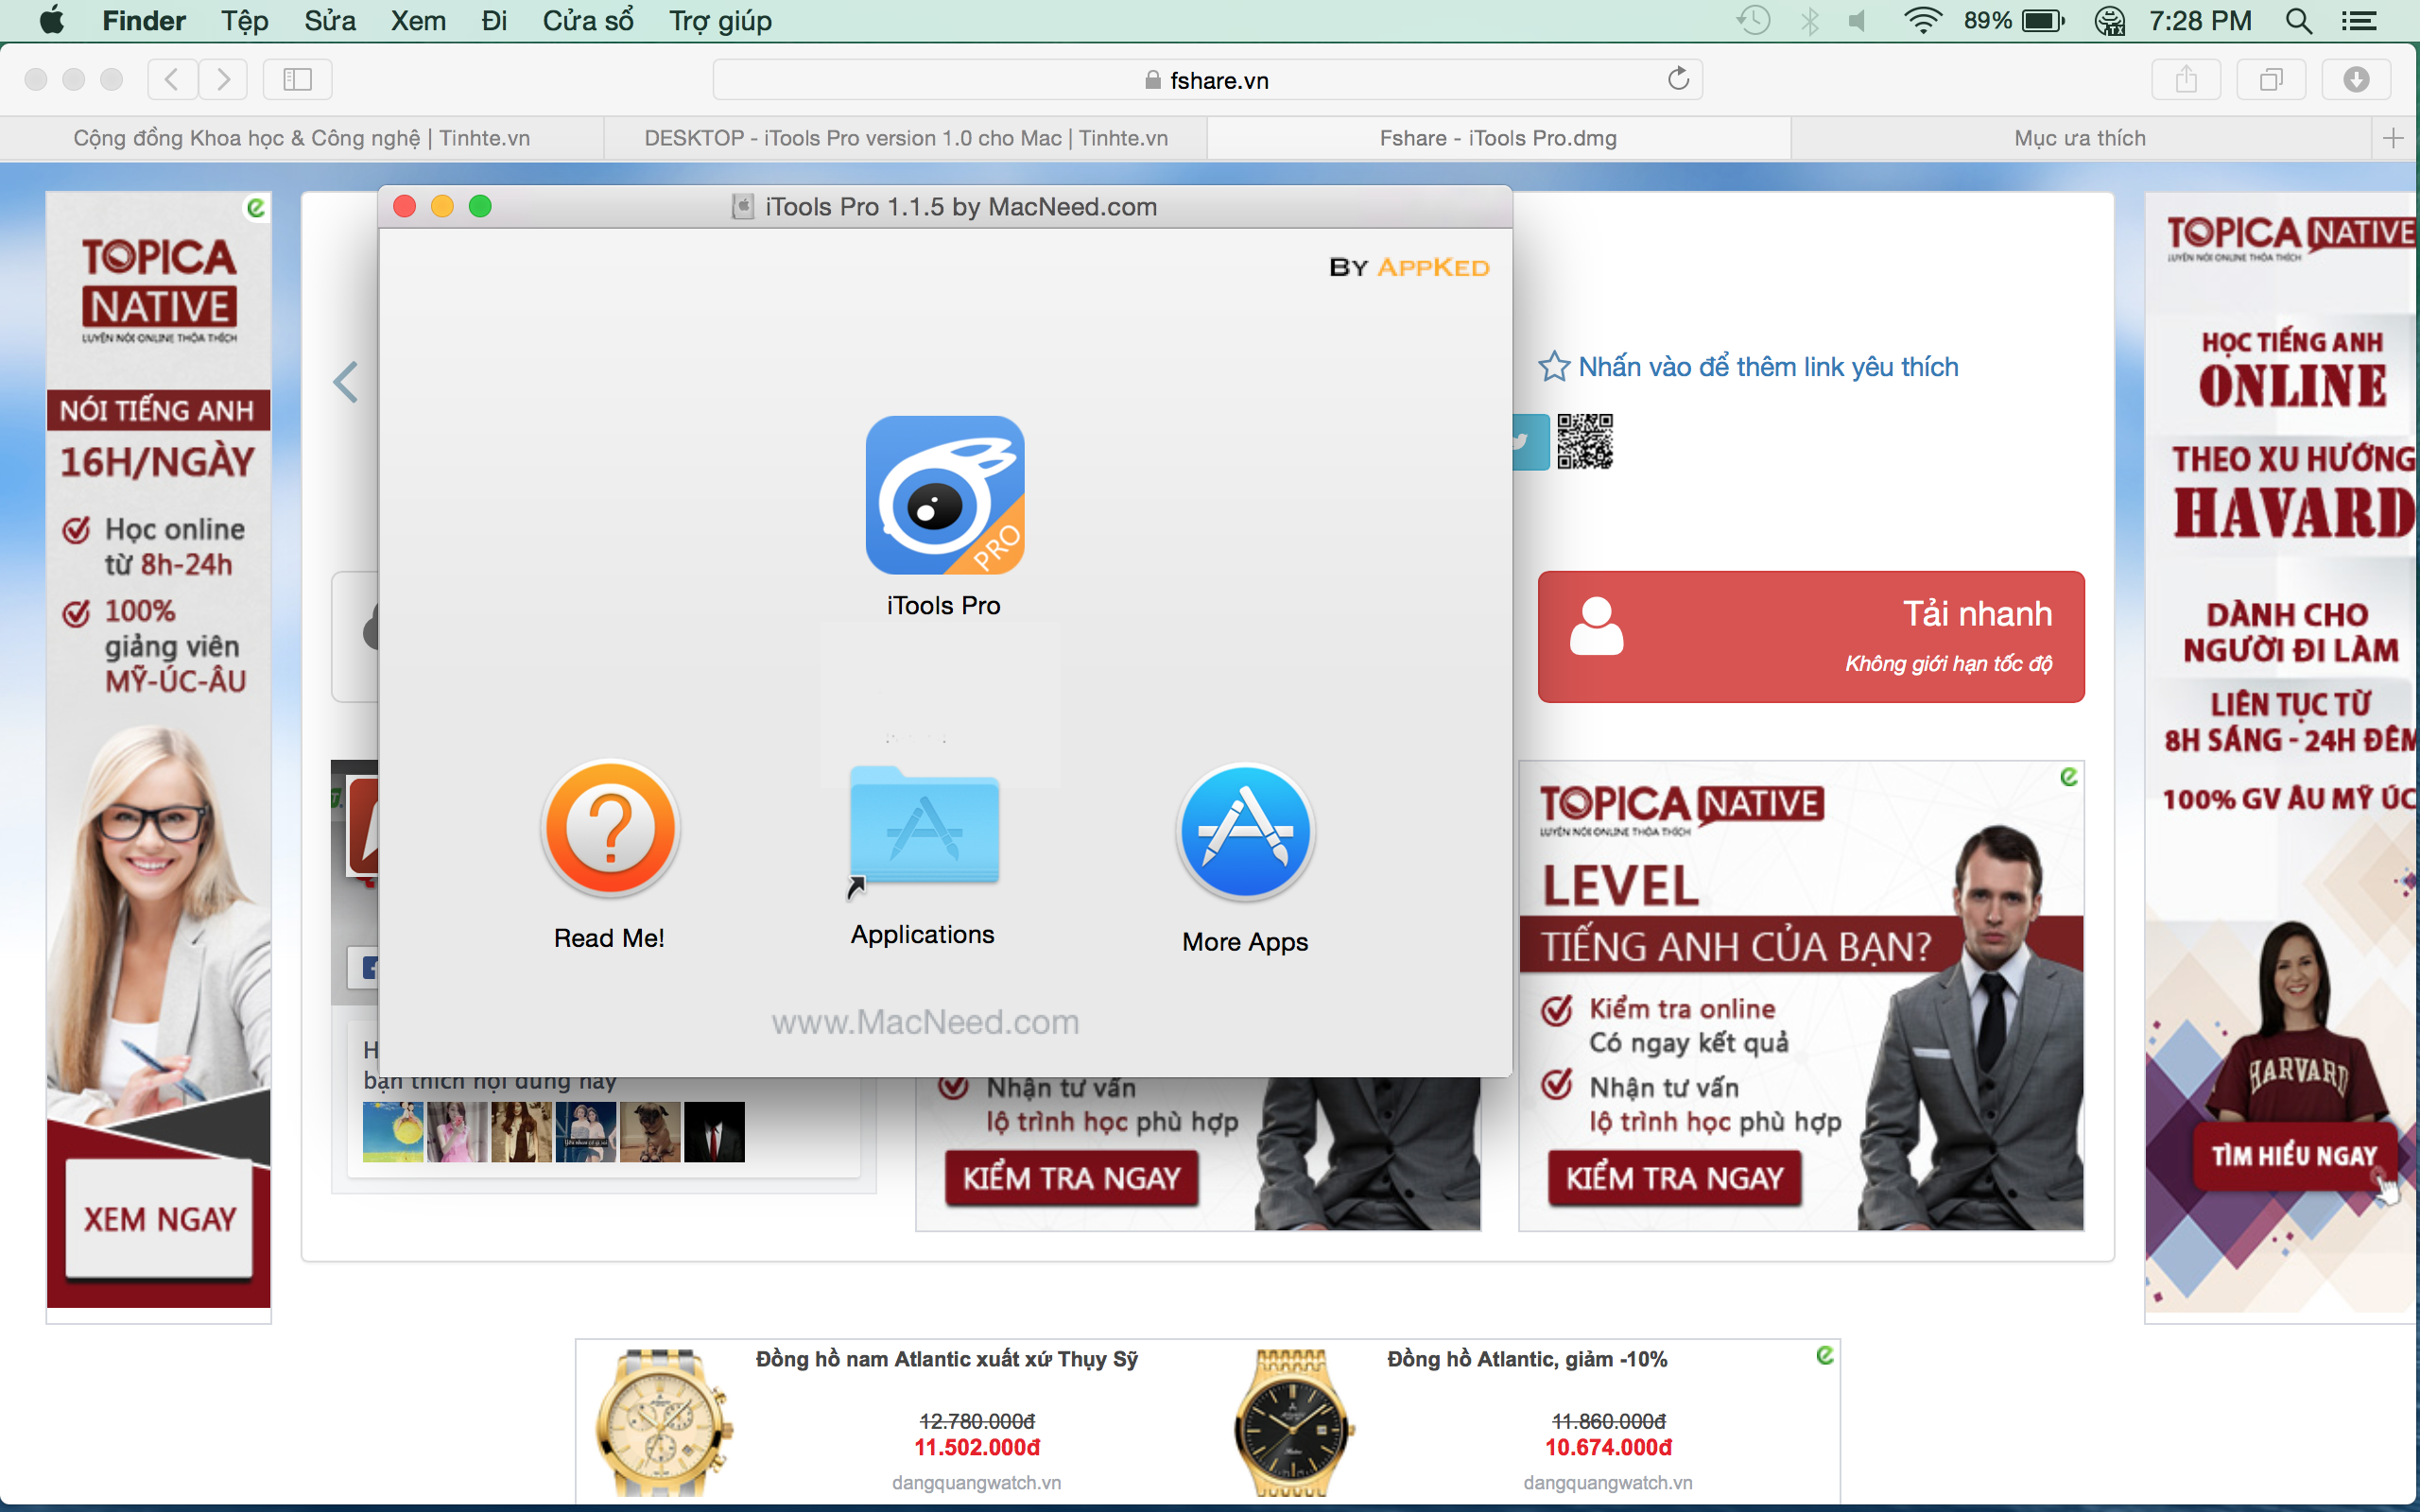Click the Time Machine status icon
This screenshot has width=2420, height=1512.
click(x=1753, y=21)
